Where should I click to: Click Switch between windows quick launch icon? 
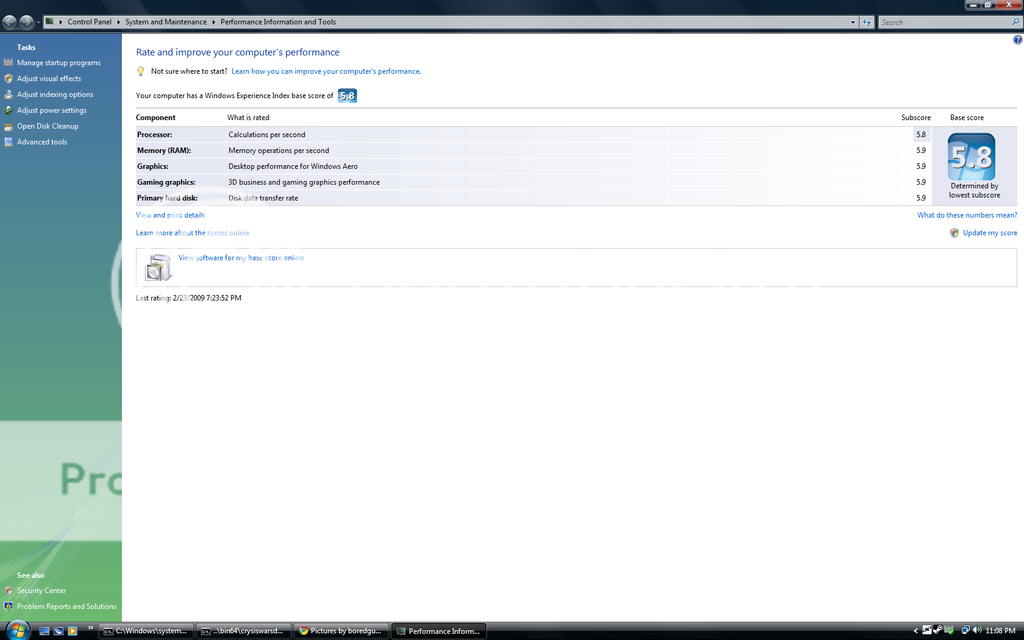pos(58,631)
